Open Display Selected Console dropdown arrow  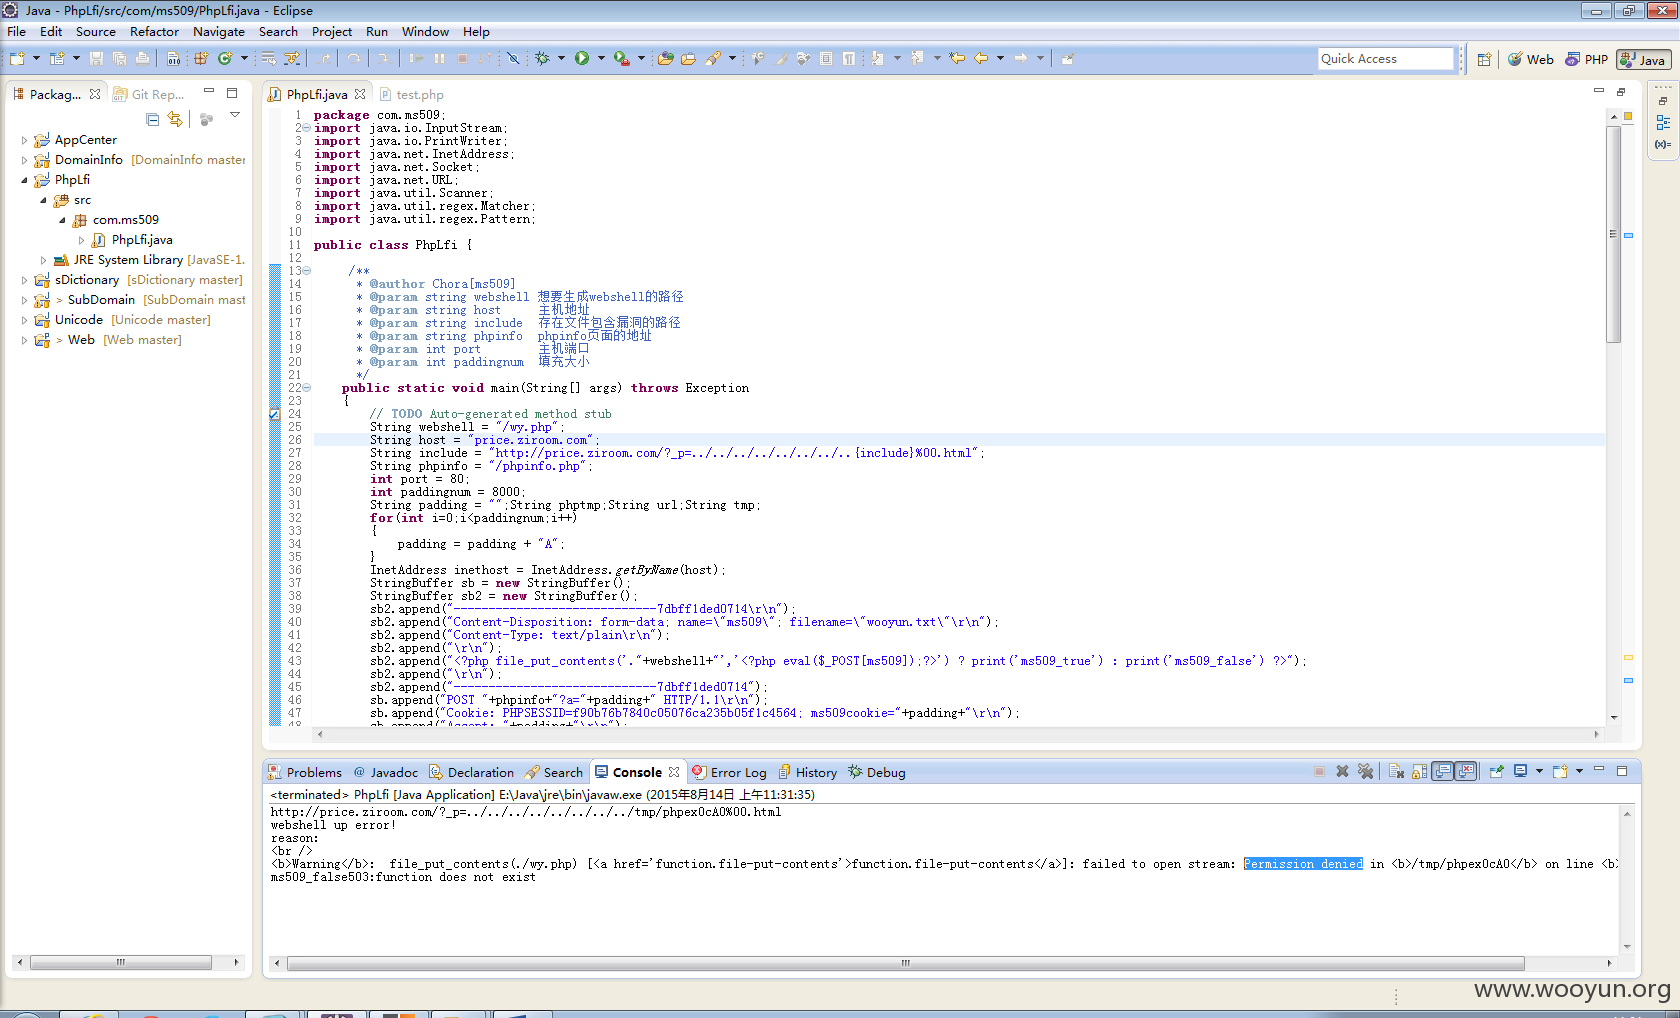[1539, 771]
